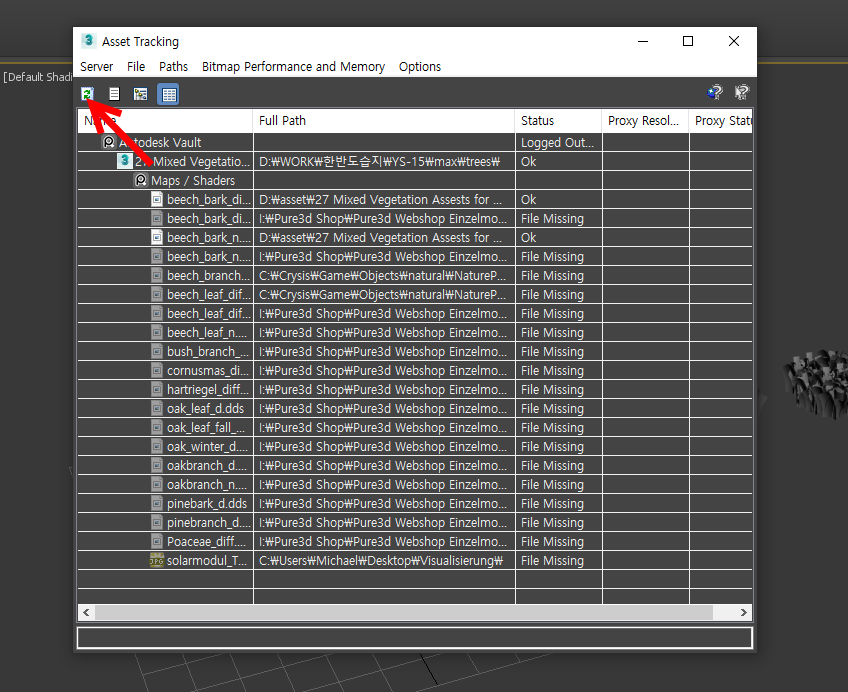
Task: Click the horizontal scrollbar right arrow
Action: coord(744,613)
